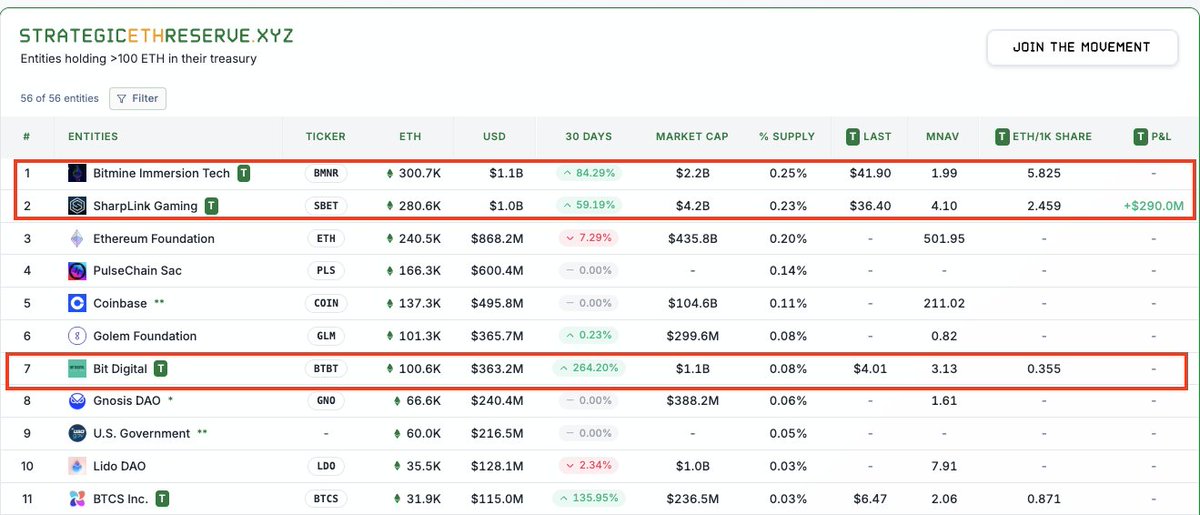
Task: Open the Ethereum Foundation entity name
Action: point(154,238)
